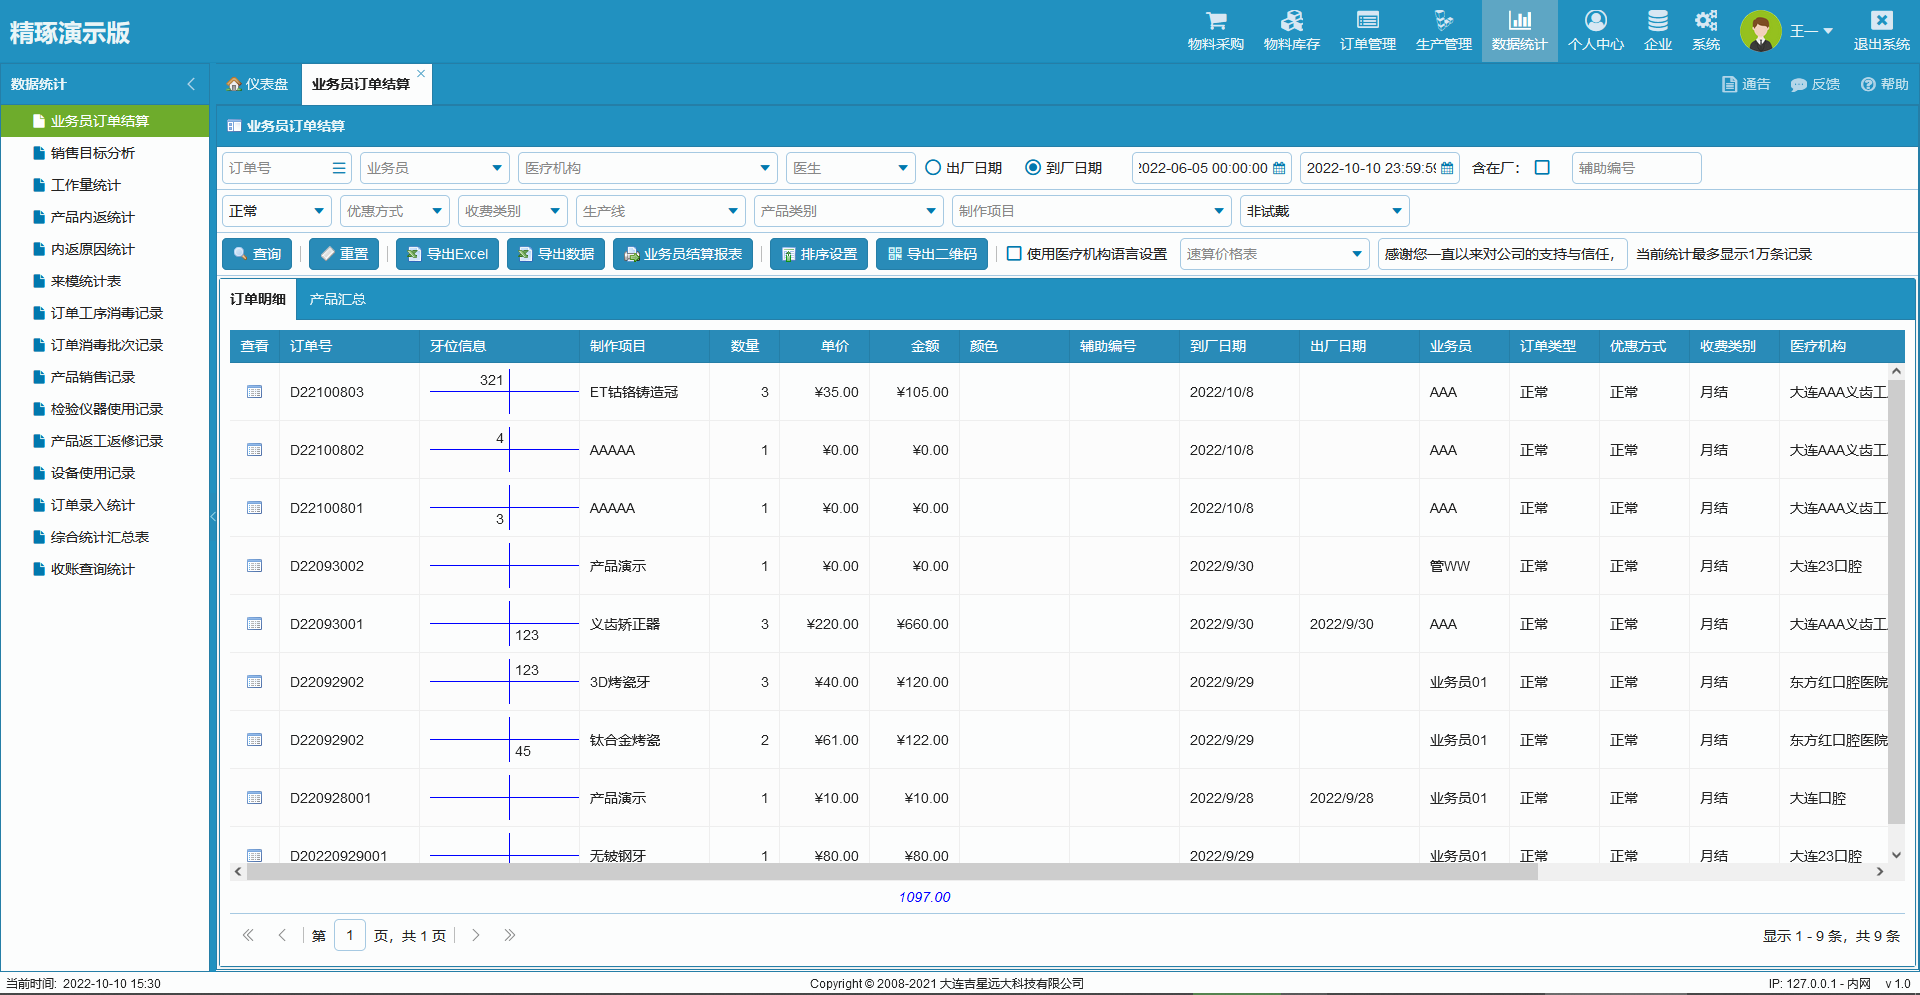Click the 导出Excel button
This screenshot has width=1920, height=995.
(x=448, y=254)
